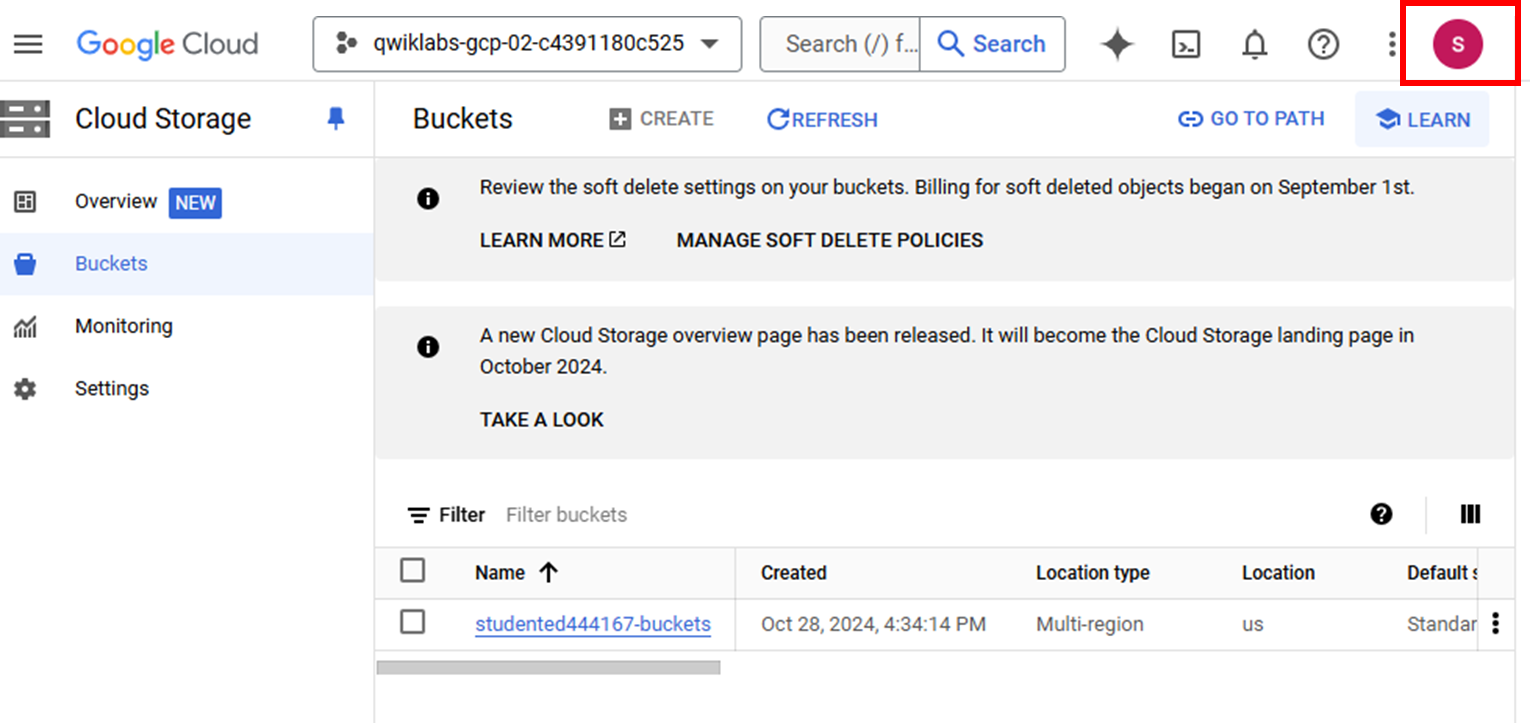Viewport: 1530px width, 723px height.
Task: Click the Monitoring chart icon in sidebar
Action: [x=25, y=327]
